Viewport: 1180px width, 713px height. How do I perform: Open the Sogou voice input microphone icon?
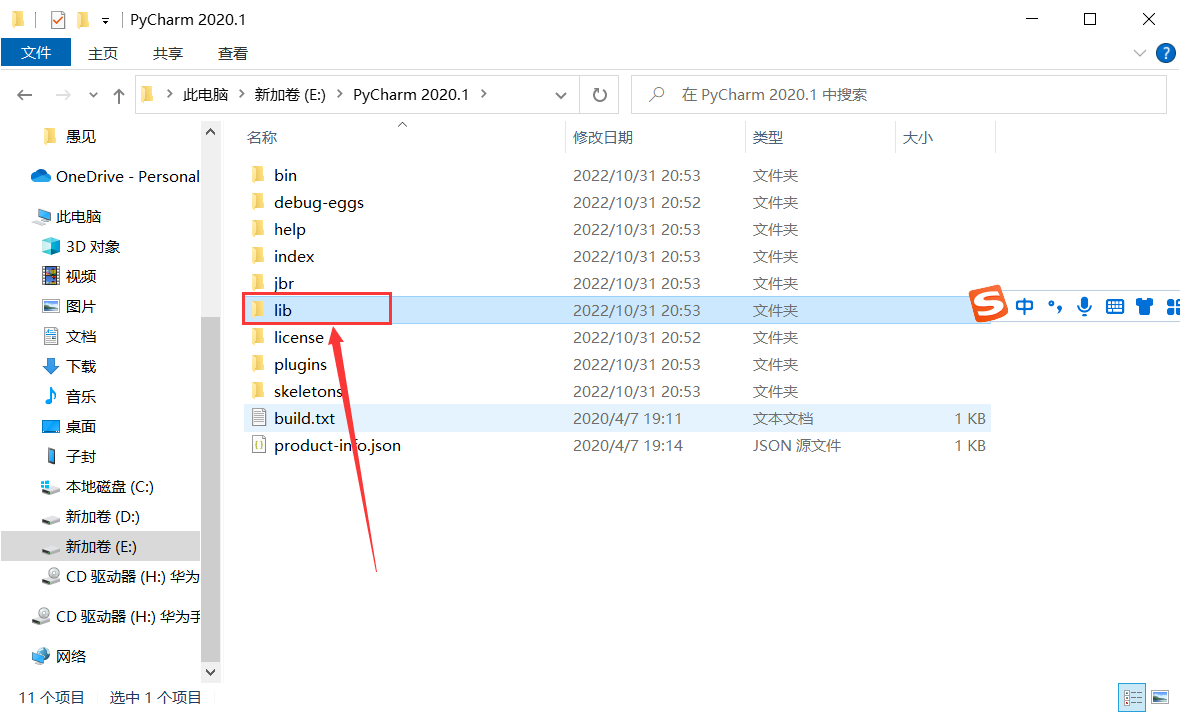(1084, 306)
